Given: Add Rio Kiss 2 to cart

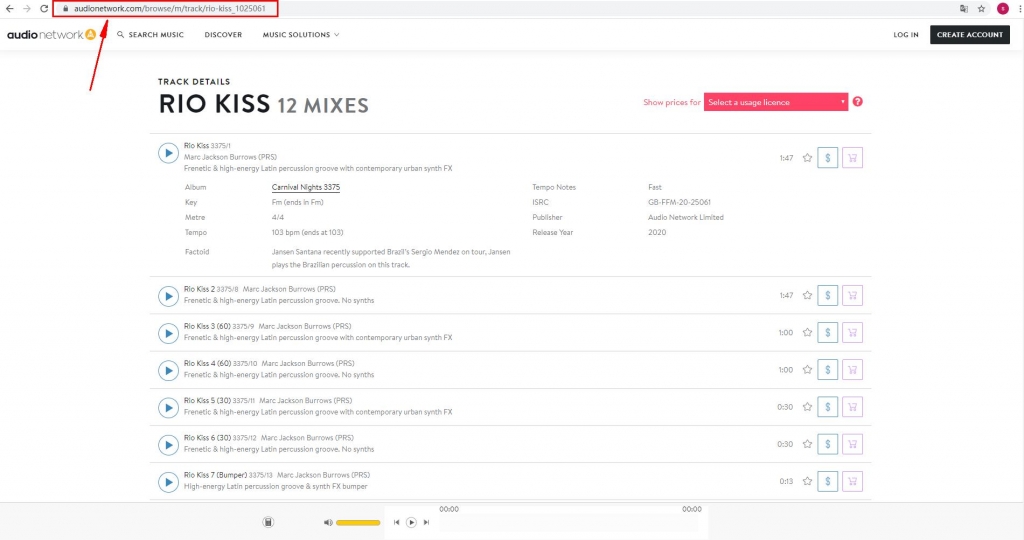Looking at the screenshot, I should (x=852, y=295).
